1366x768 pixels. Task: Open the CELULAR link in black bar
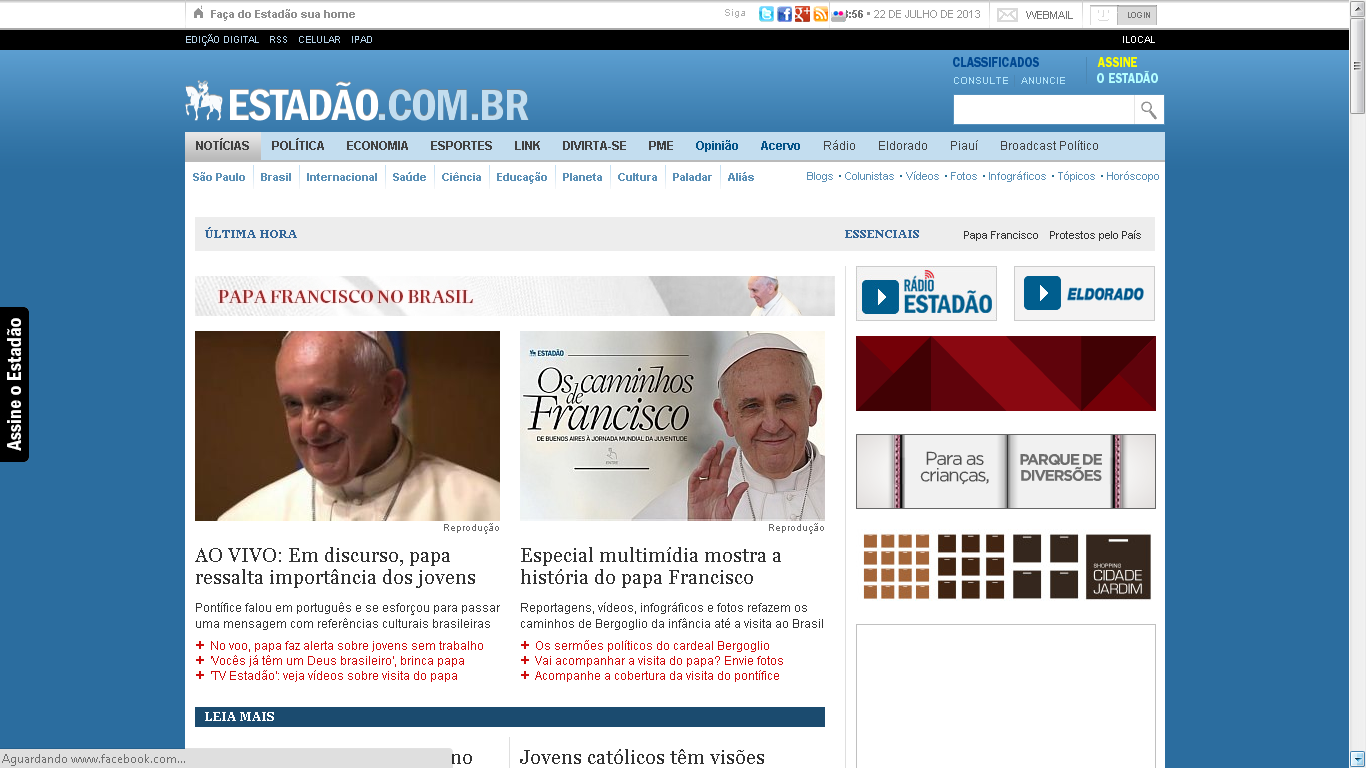click(320, 40)
